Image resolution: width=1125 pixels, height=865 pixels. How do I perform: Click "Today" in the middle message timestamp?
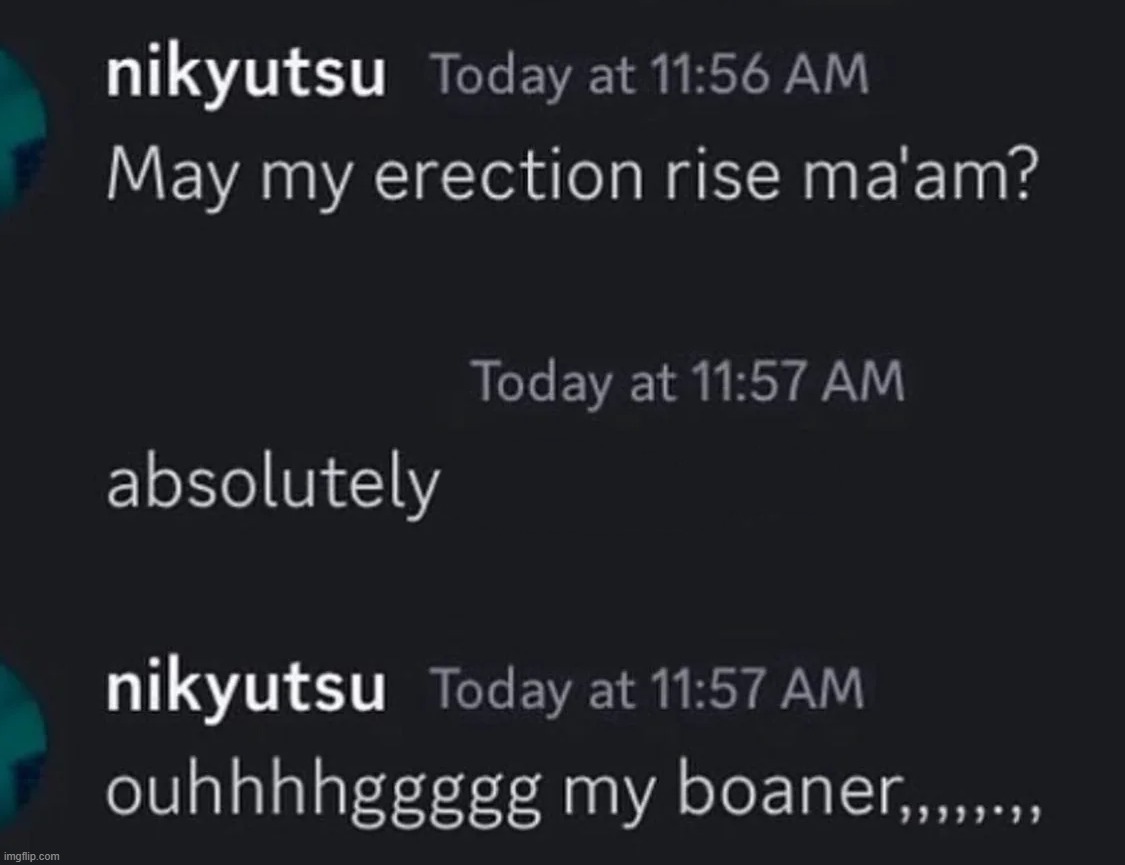544,383
